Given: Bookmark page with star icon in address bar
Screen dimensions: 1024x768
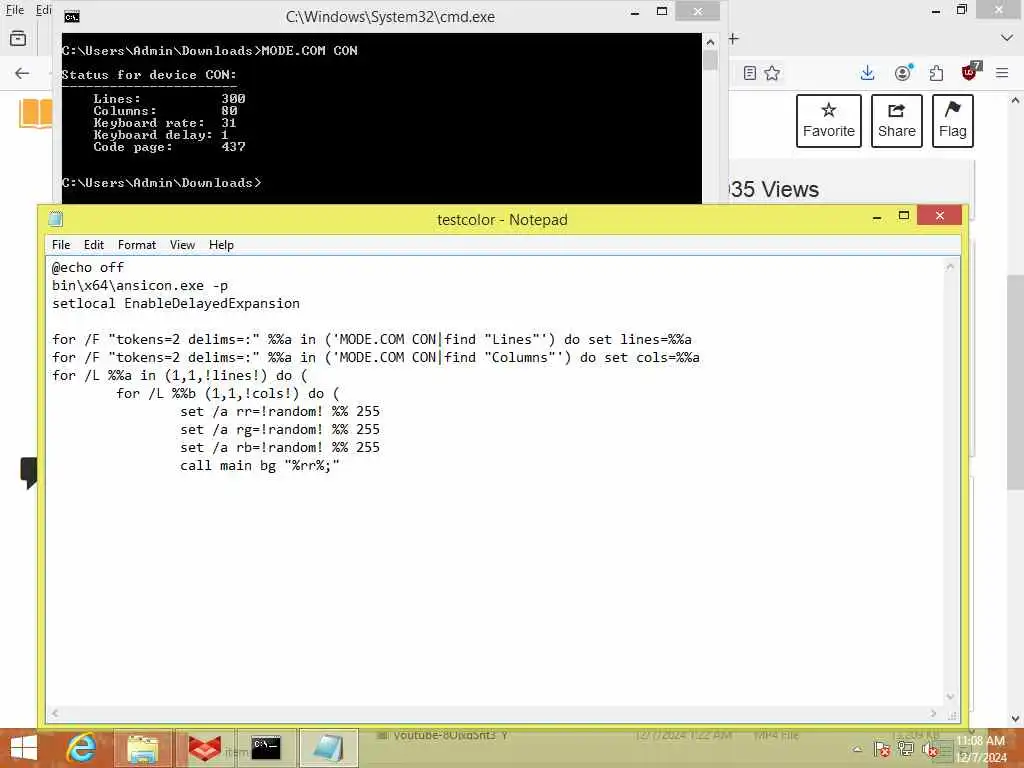Looking at the screenshot, I should (773, 73).
